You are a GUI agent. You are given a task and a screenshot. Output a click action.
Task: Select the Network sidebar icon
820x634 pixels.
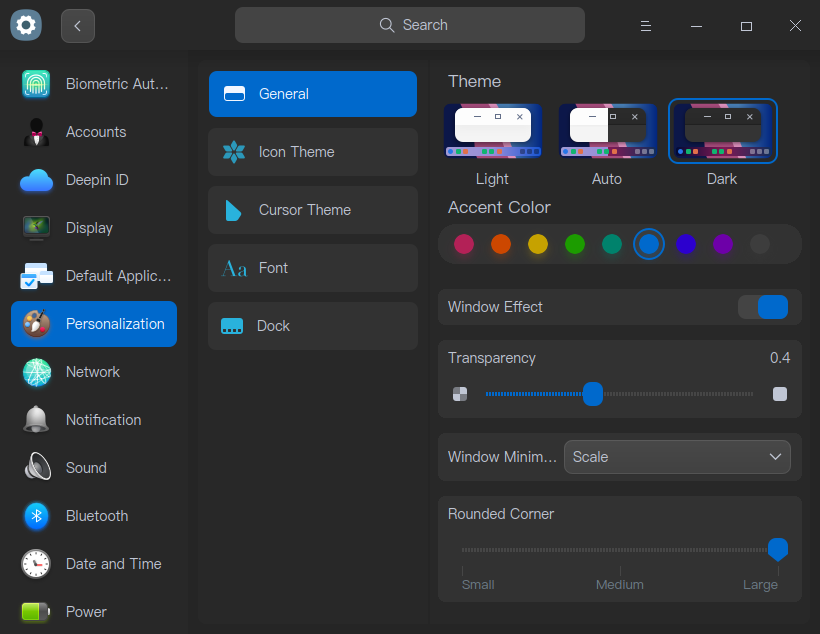(36, 372)
